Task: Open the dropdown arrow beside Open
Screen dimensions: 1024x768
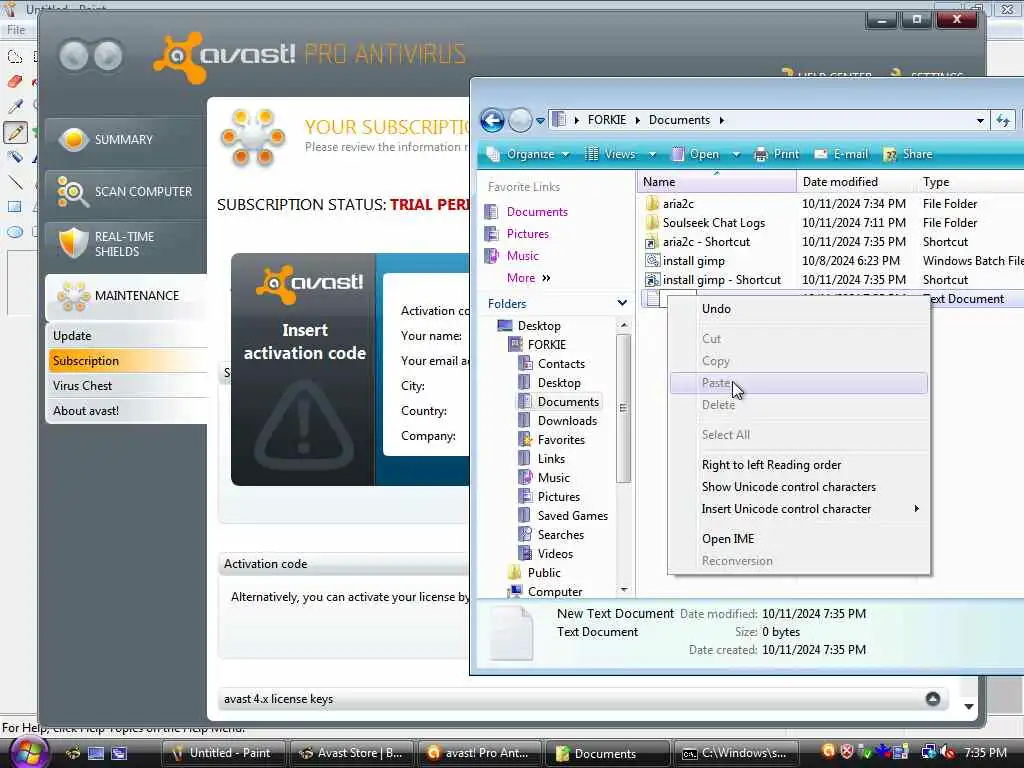Action: click(x=736, y=155)
